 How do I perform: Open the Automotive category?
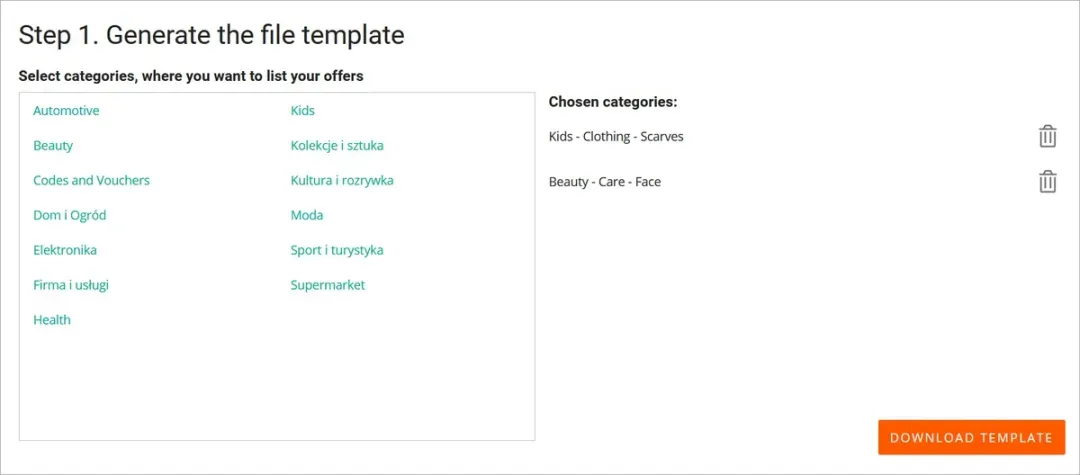(x=66, y=111)
